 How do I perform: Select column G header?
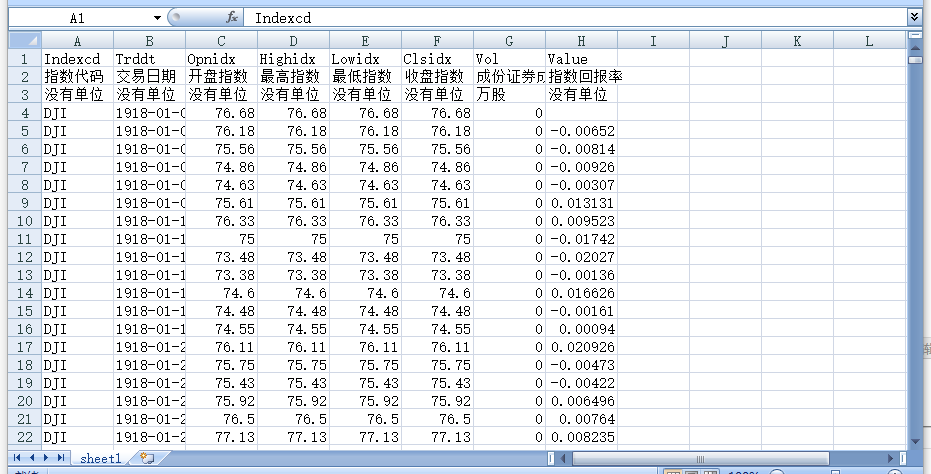pos(509,40)
